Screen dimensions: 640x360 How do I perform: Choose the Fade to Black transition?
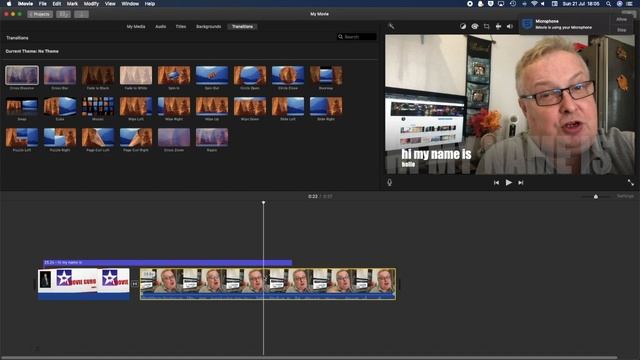[98, 76]
